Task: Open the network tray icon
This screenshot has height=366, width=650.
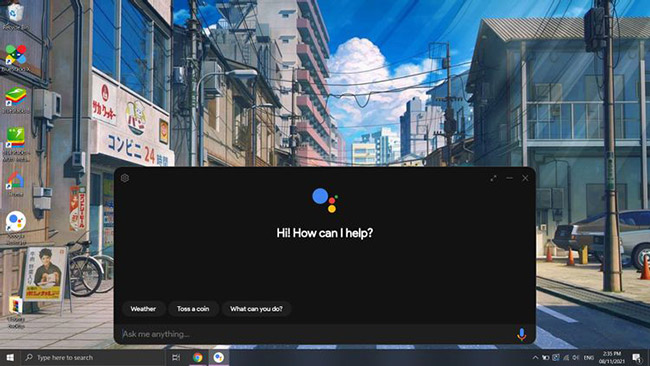Action: pos(566,357)
